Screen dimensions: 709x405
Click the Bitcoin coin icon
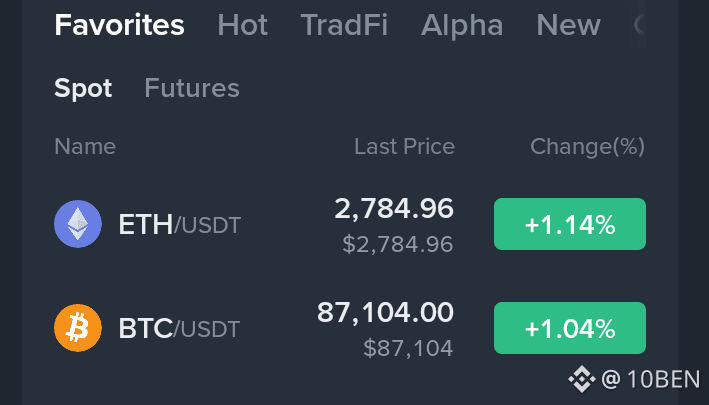(78, 328)
